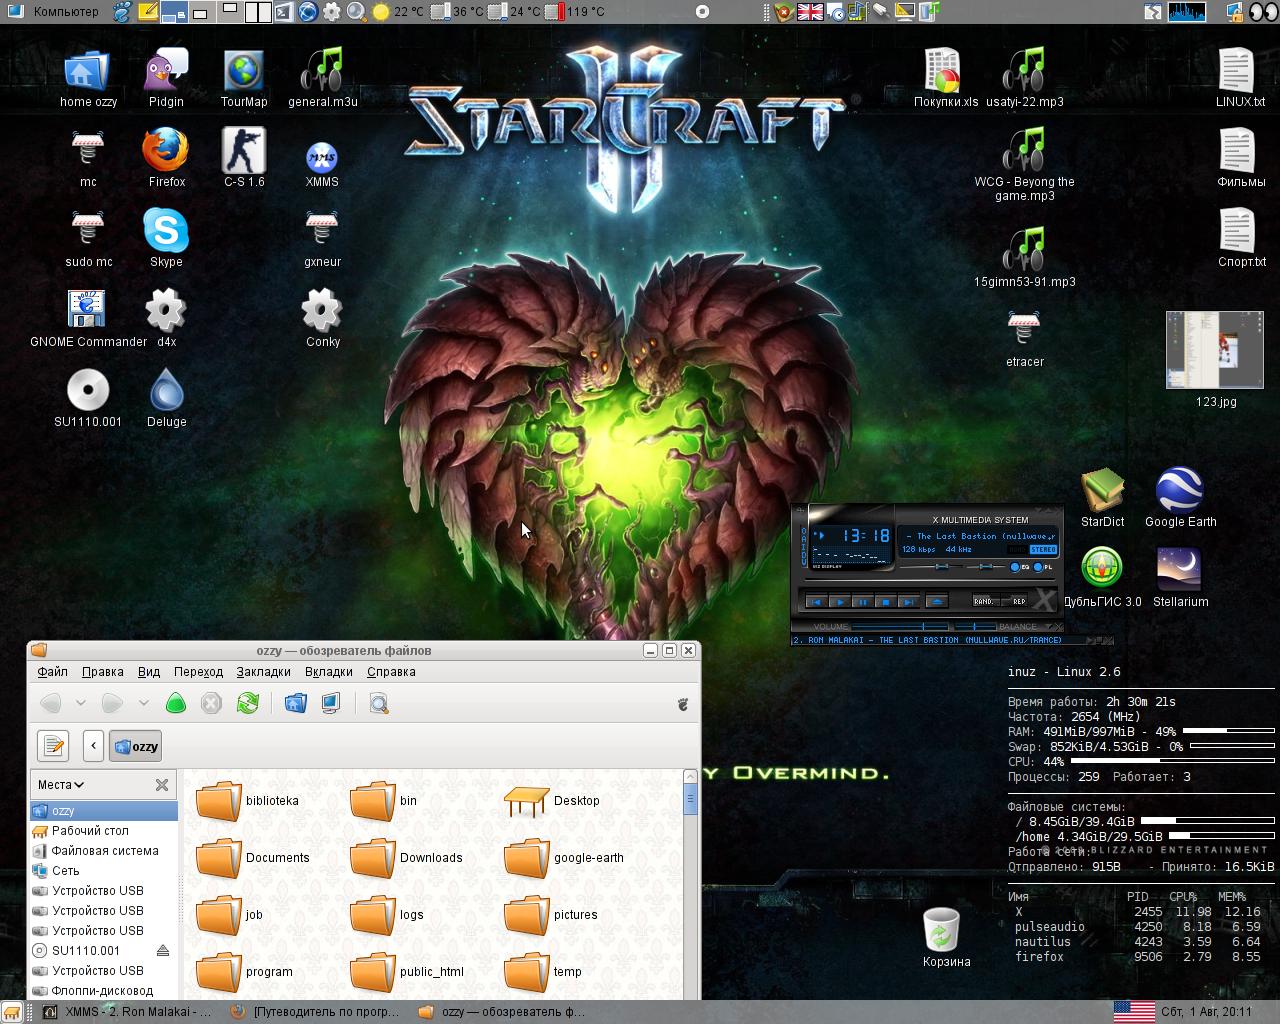Click the Up (green arrow) button in file browser

(176, 703)
